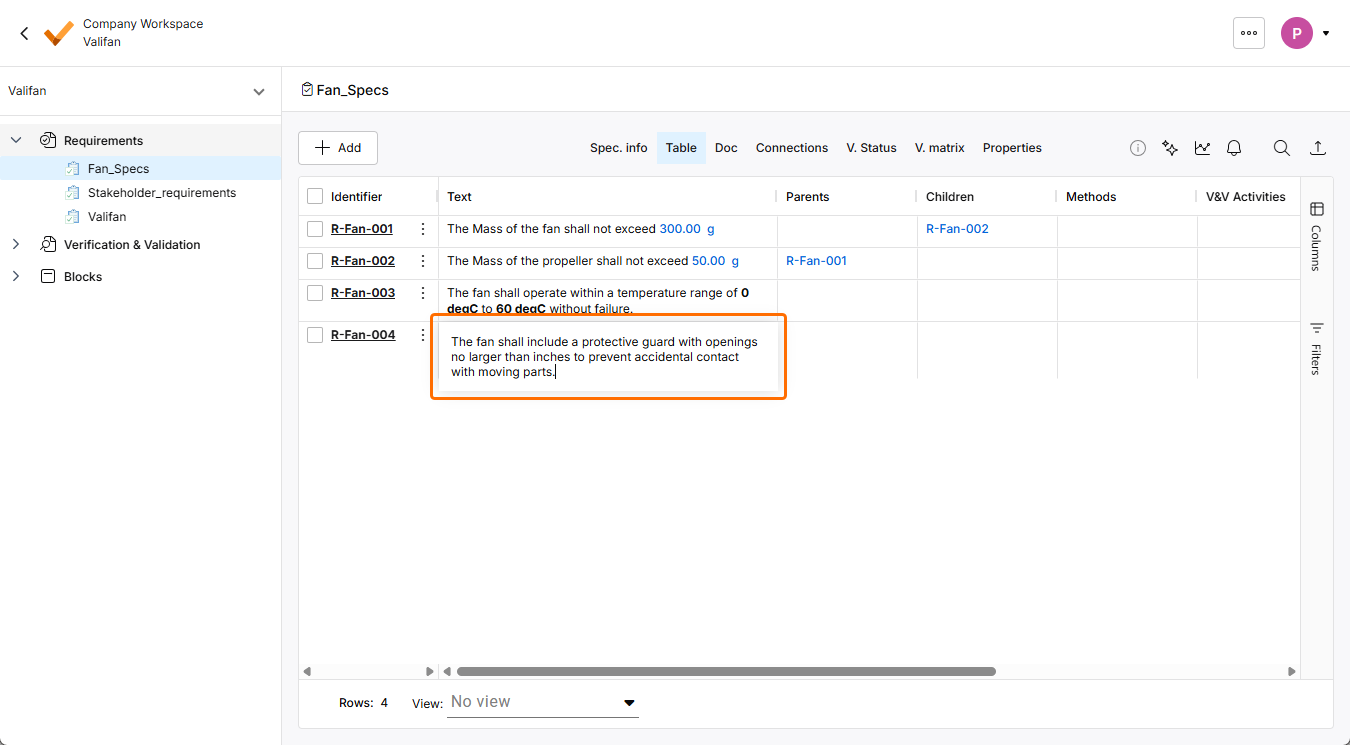Click the Add requirement button
1350x745 pixels.
[x=338, y=148]
